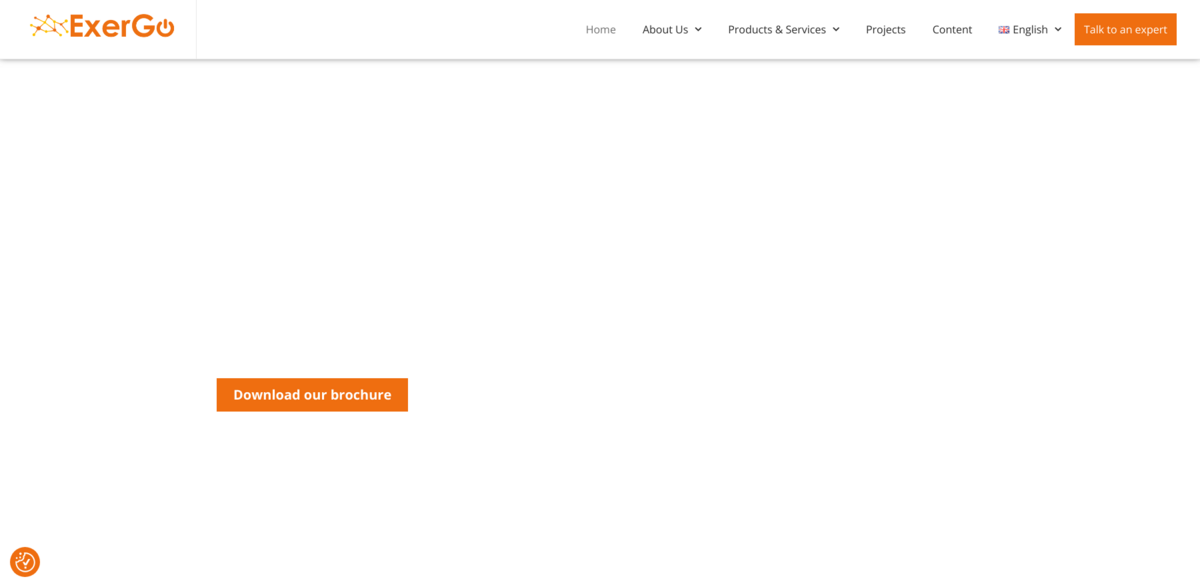Click the chevron next to About Us
Viewport: 1200px width, 587px height.
point(698,30)
